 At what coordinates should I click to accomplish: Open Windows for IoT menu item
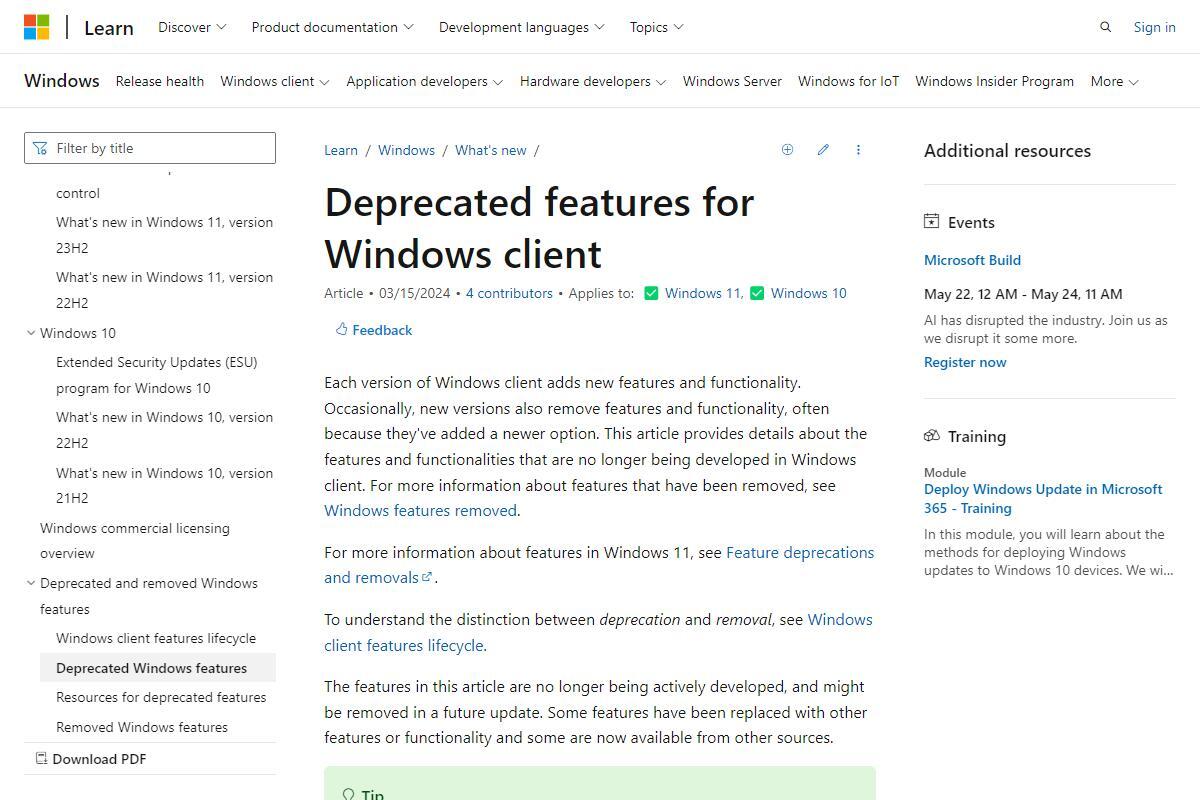pos(848,81)
